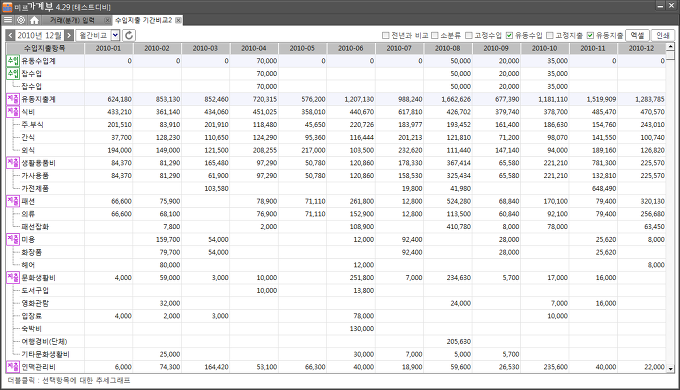Click 수입 badge of 유동수입계 row
Viewport: 680px width, 390px height.
13,61
